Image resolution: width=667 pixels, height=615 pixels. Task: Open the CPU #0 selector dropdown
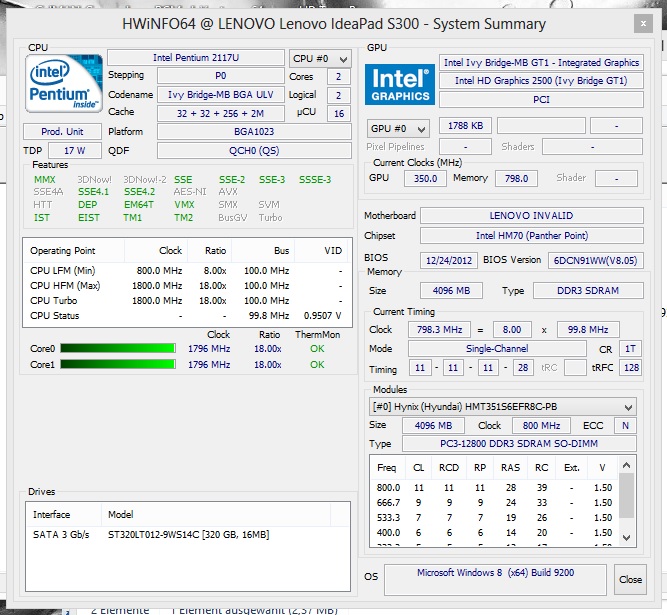(x=320, y=59)
